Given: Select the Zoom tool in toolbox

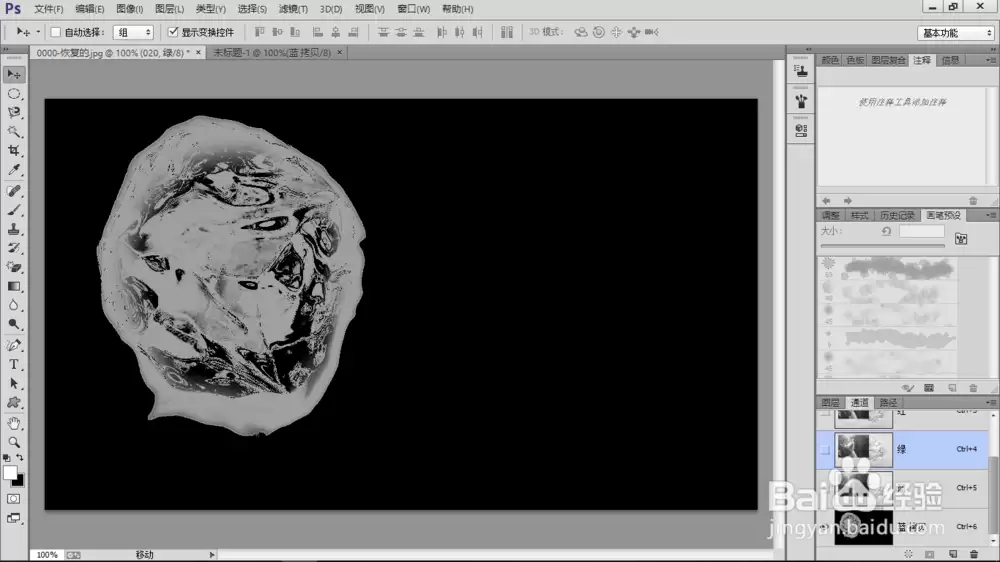Looking at the screenshot, I should click(13, 442).
